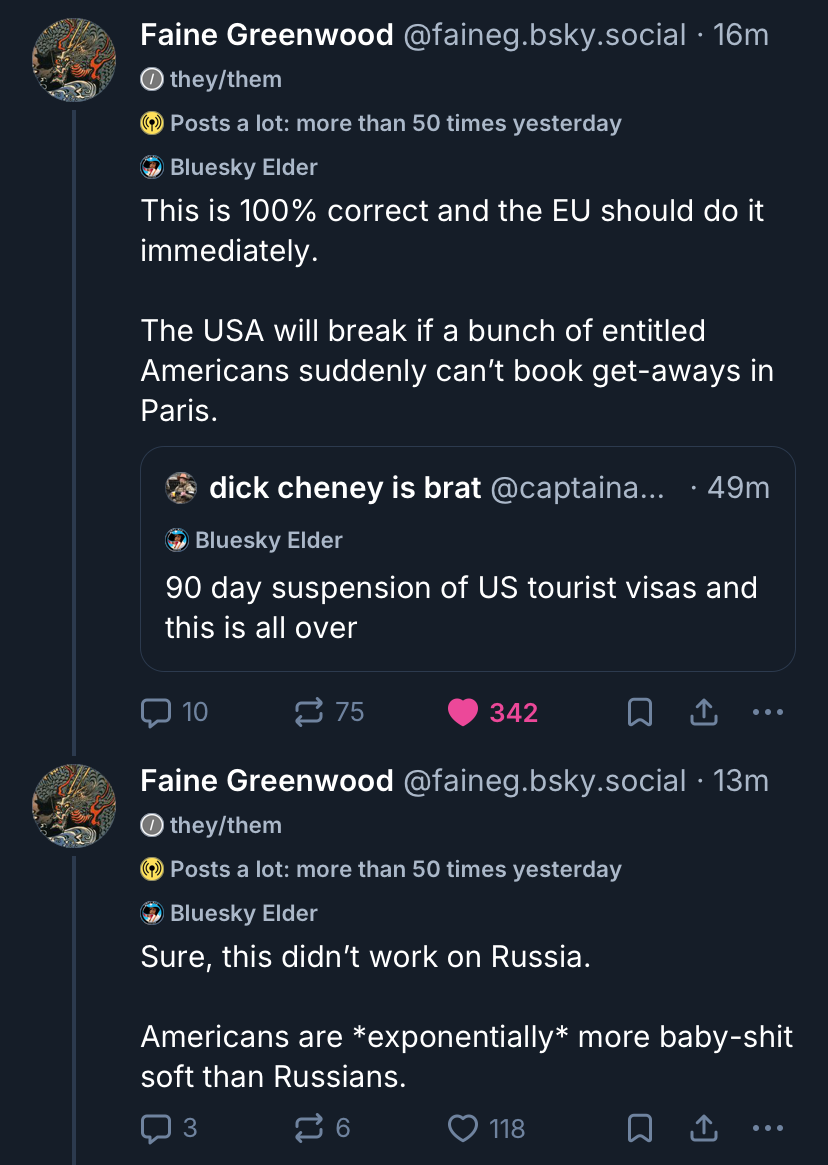This screenshot has height=1165, width=828.
Task: Repost the first post with 75 reposts
Action: pos(308,712)
